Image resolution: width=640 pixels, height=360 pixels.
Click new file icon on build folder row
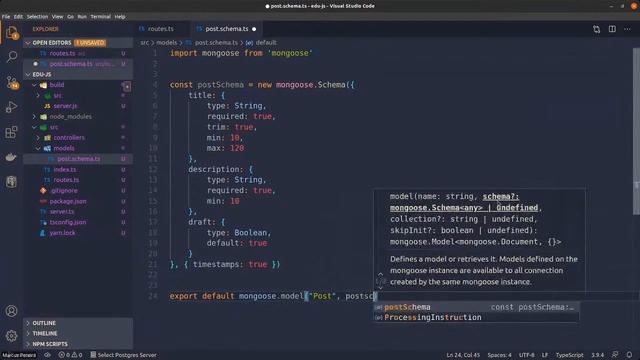(x=127, y=86)
